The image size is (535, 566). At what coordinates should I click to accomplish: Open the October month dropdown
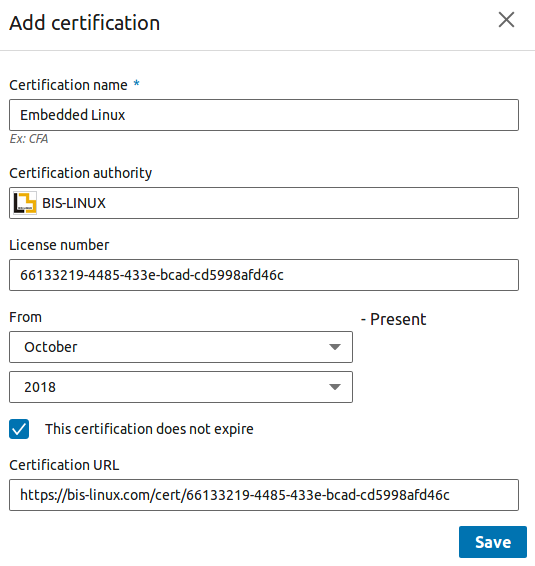pos(181,347)
